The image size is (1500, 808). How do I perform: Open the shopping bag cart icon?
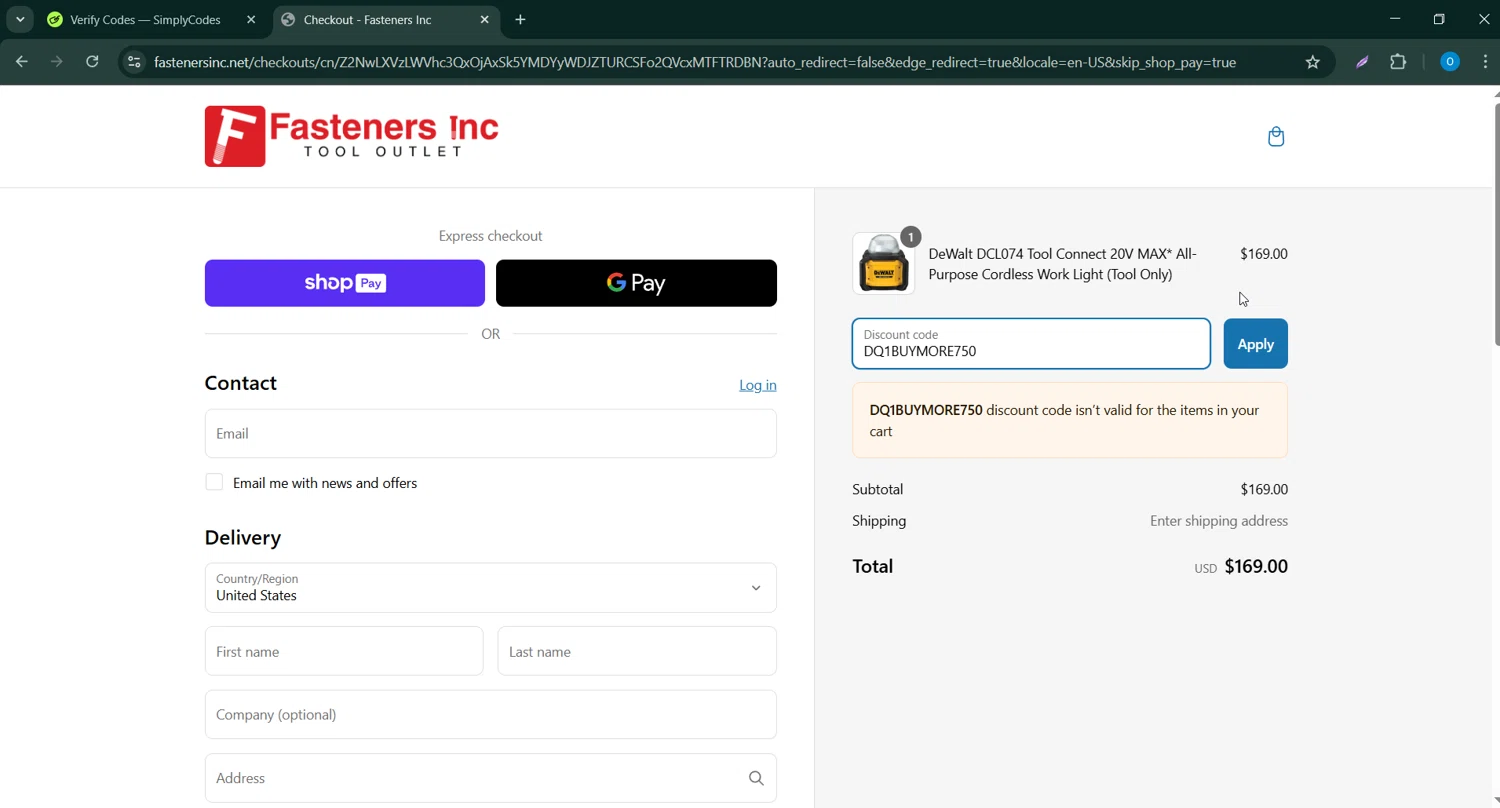(1276, 136)
